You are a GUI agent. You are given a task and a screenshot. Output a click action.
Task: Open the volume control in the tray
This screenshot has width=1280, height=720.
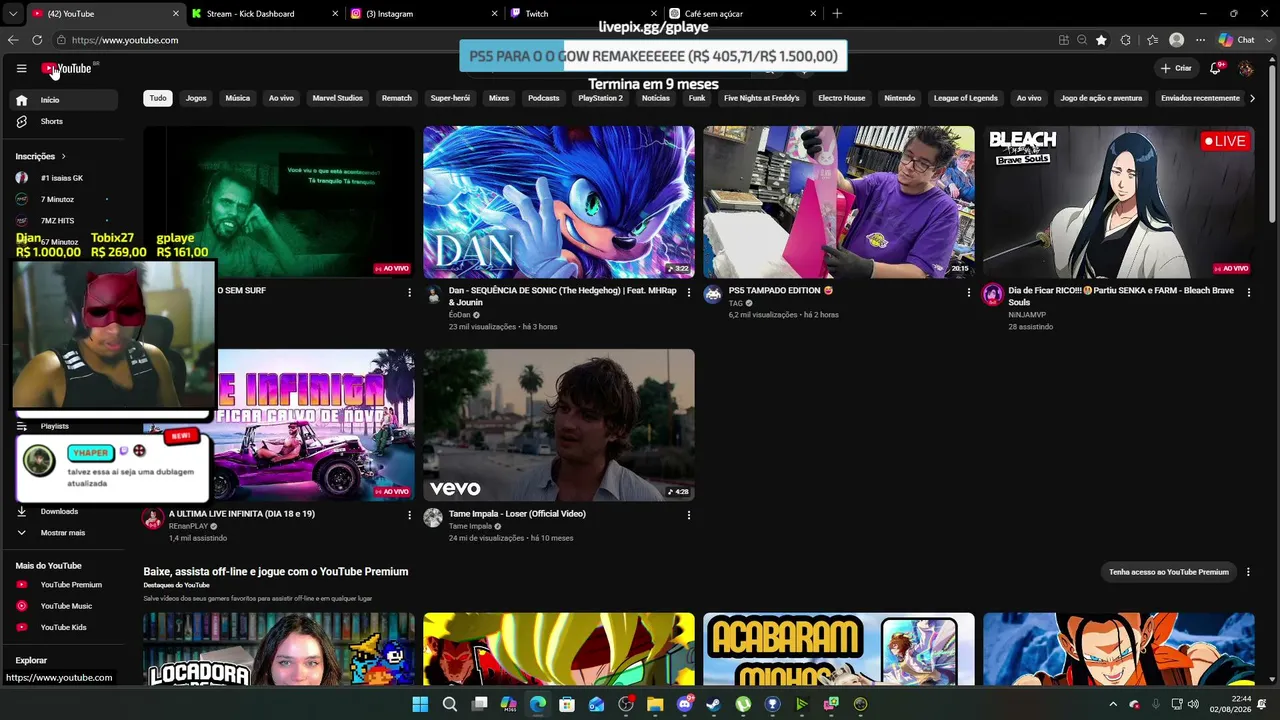1193,704
